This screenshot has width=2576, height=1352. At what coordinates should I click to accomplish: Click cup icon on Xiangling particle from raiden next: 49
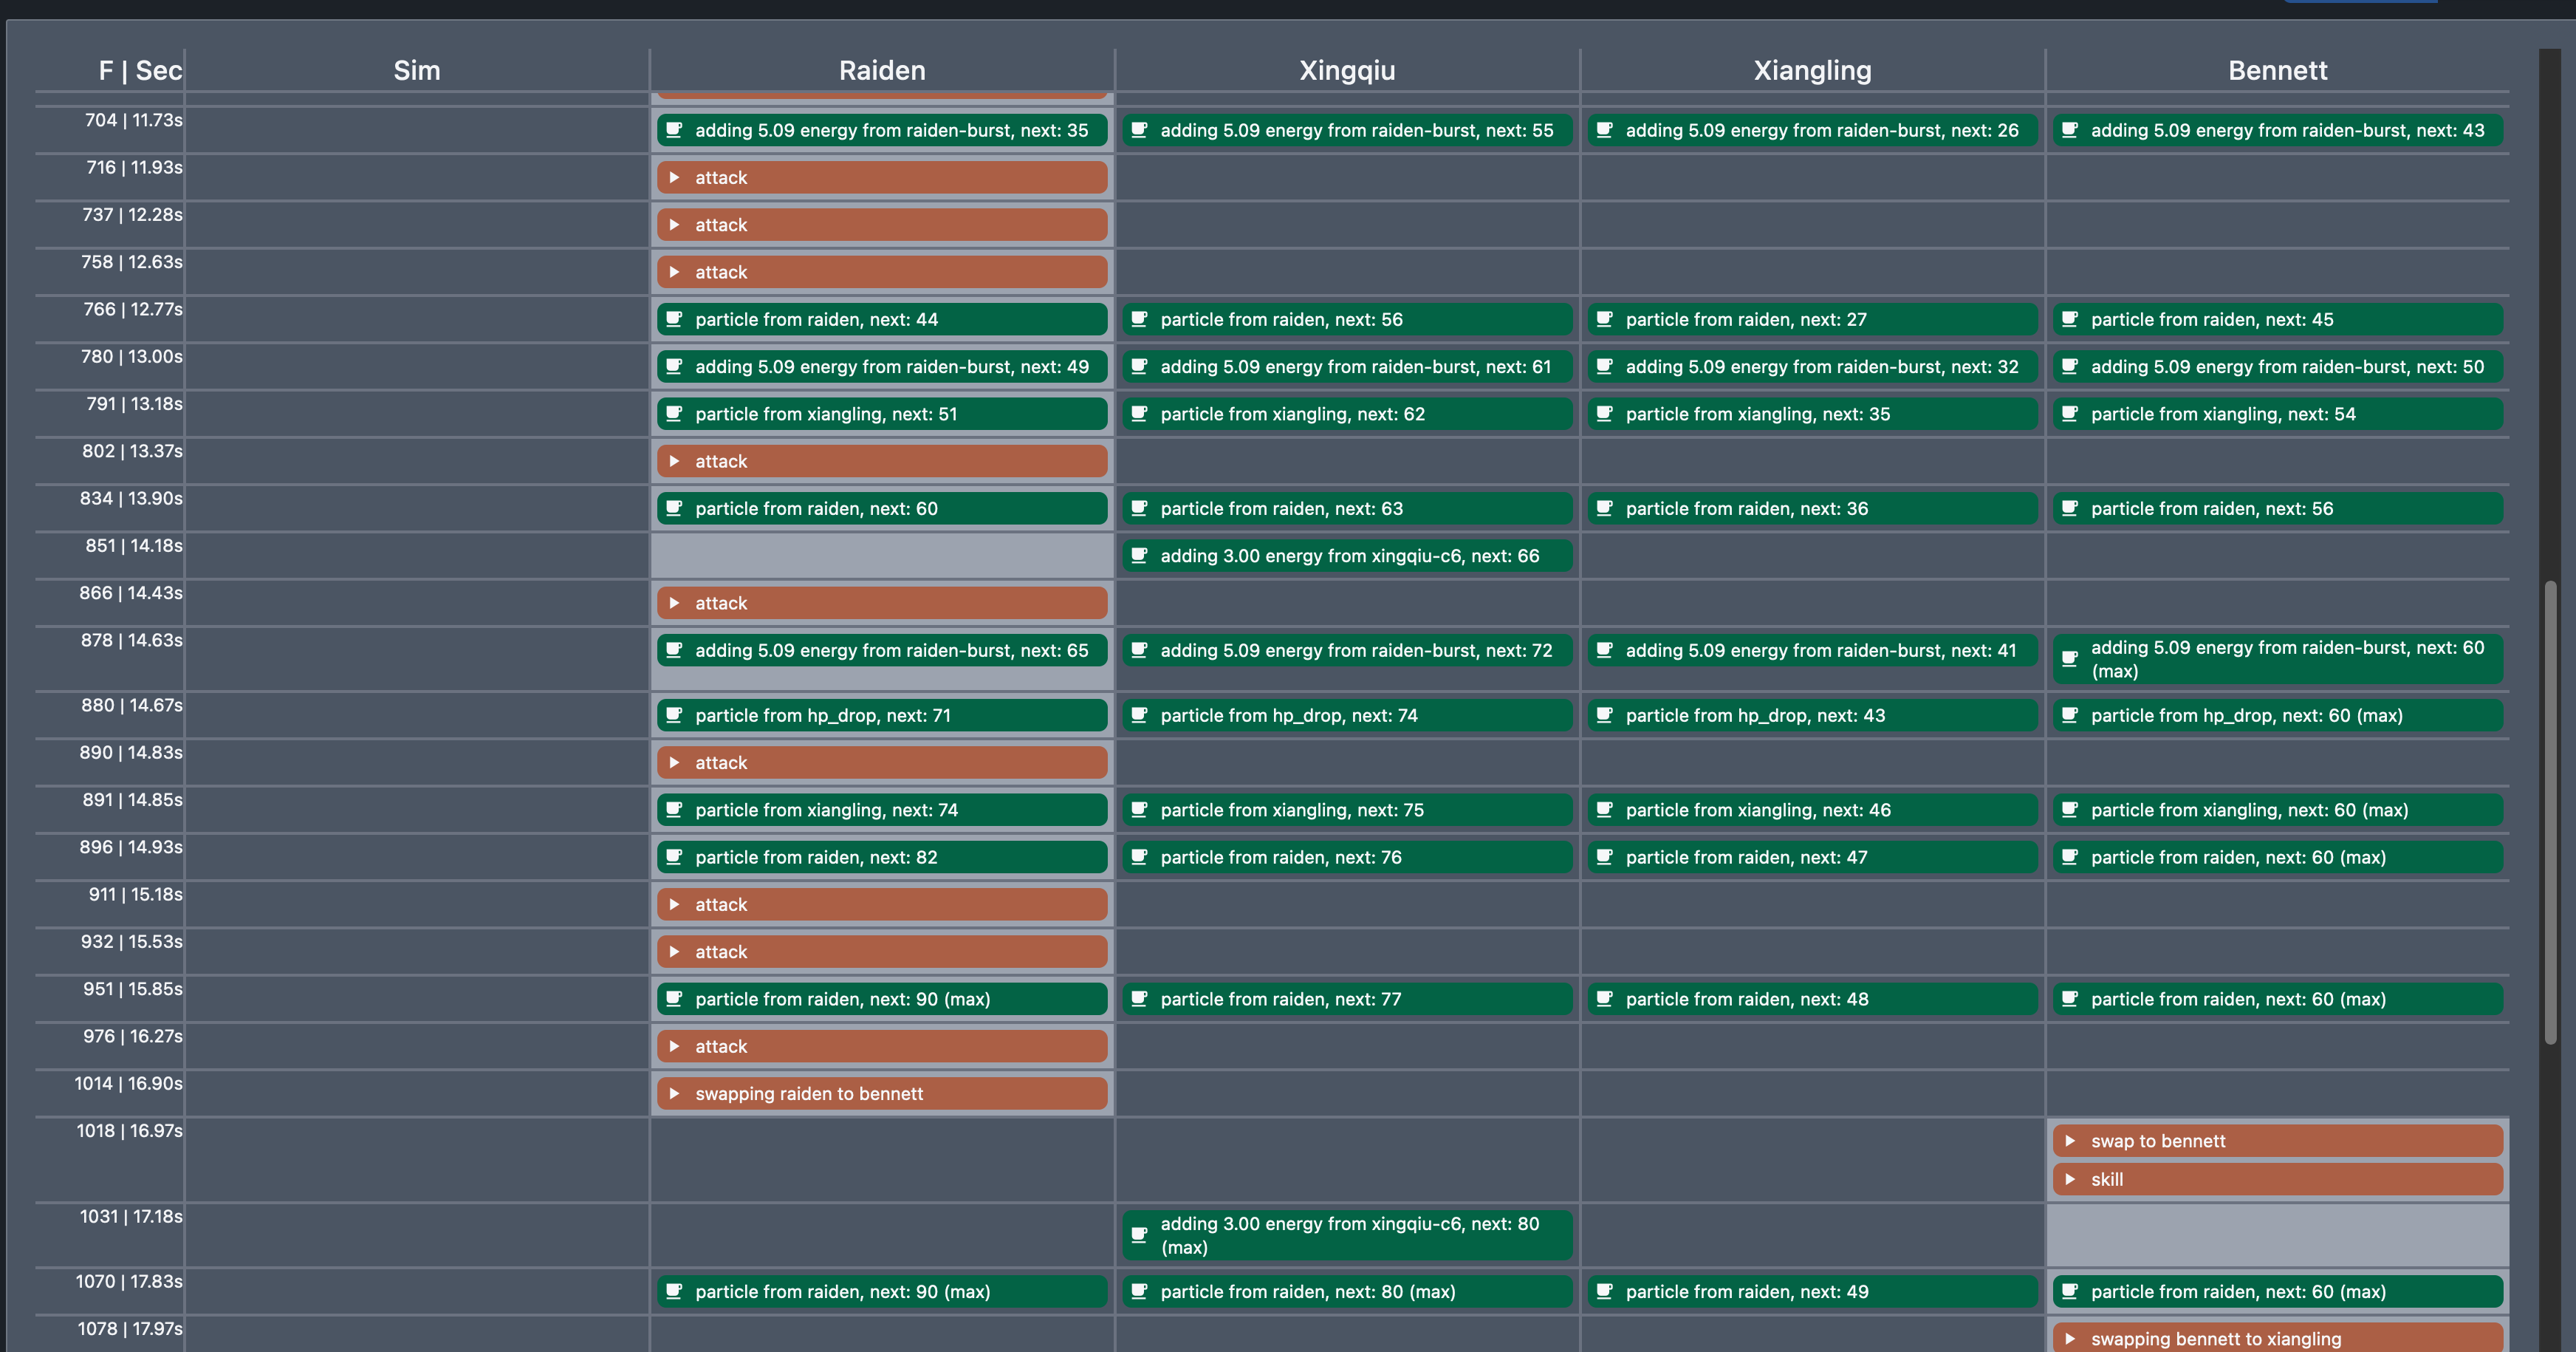(1604, 1291)
